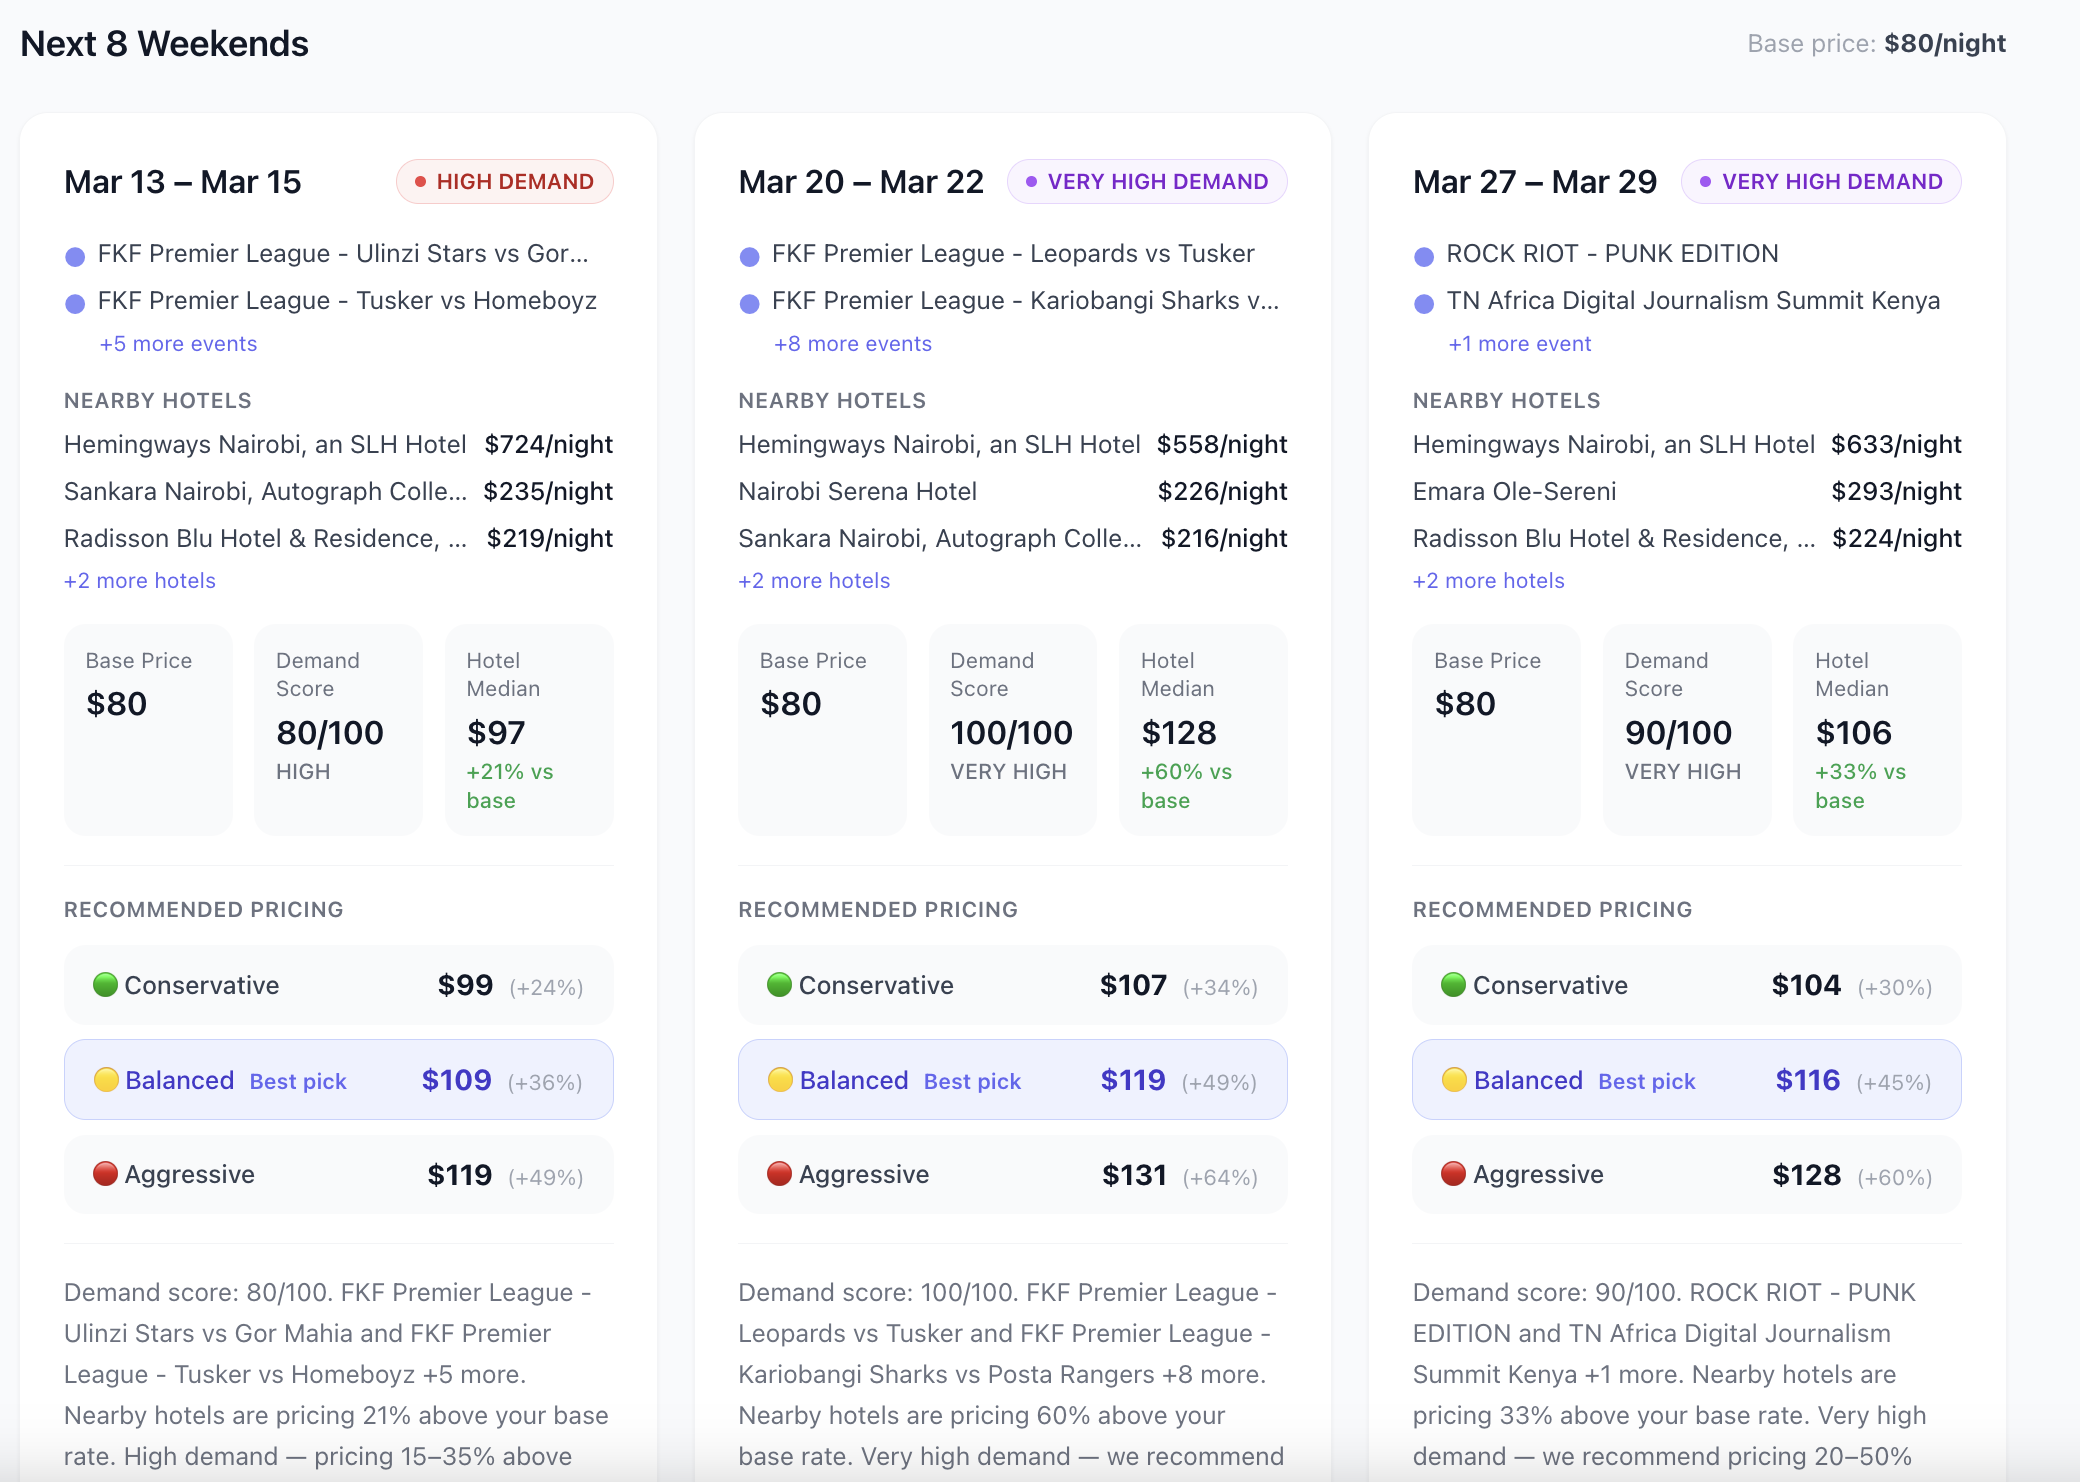This screenshot has width=2080, height=1482.
Task: Open +2 more hotels under Mar 13 weekend
Action: pos(140,581)
